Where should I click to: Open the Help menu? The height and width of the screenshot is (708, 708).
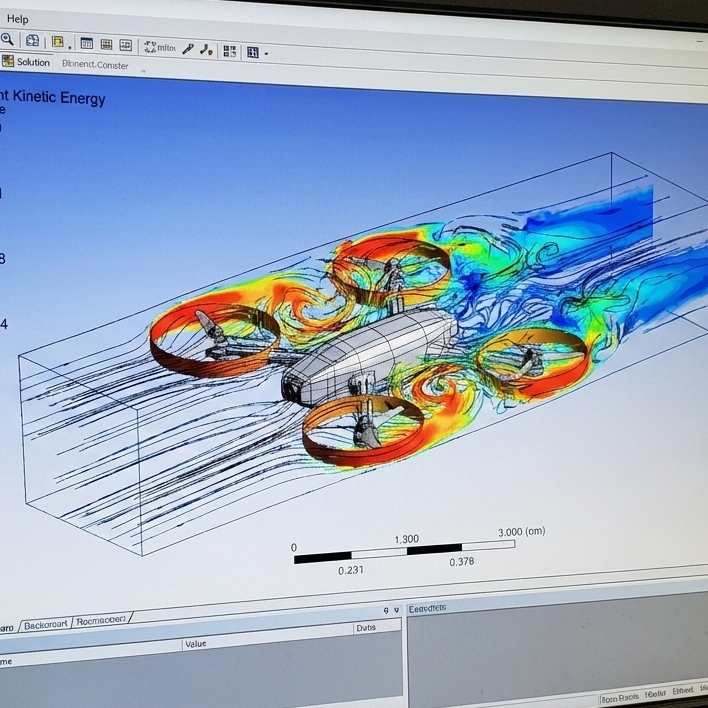(x=17, y=19)
